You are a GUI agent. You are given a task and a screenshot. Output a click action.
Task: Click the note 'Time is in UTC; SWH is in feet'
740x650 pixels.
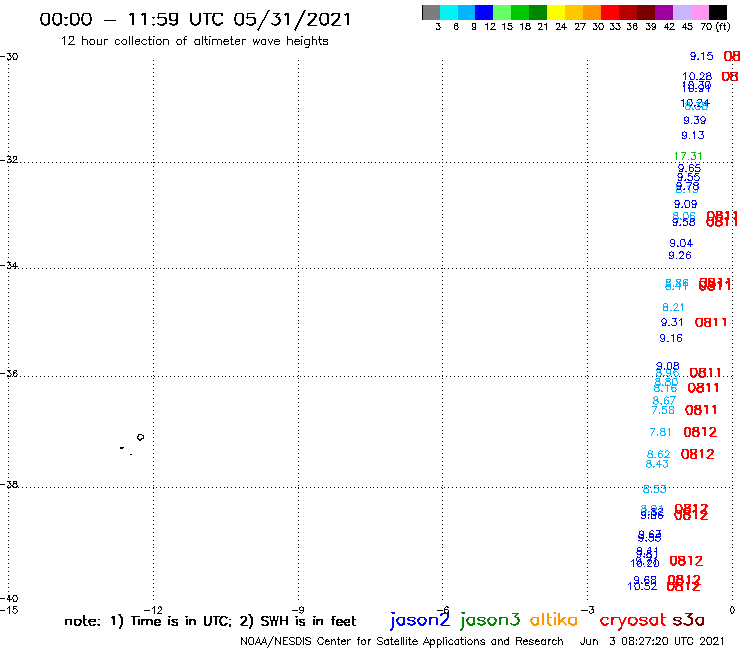coord(210,621)
